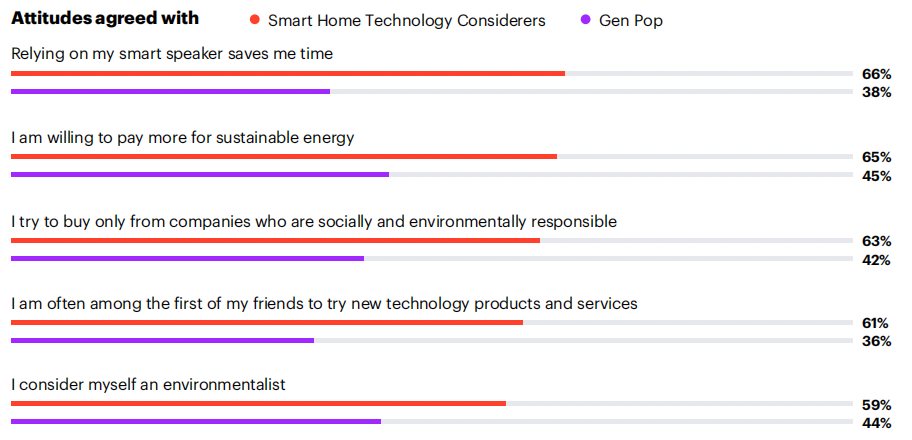Select the Smart Home Technology Considerers legend label

[407, 21]
